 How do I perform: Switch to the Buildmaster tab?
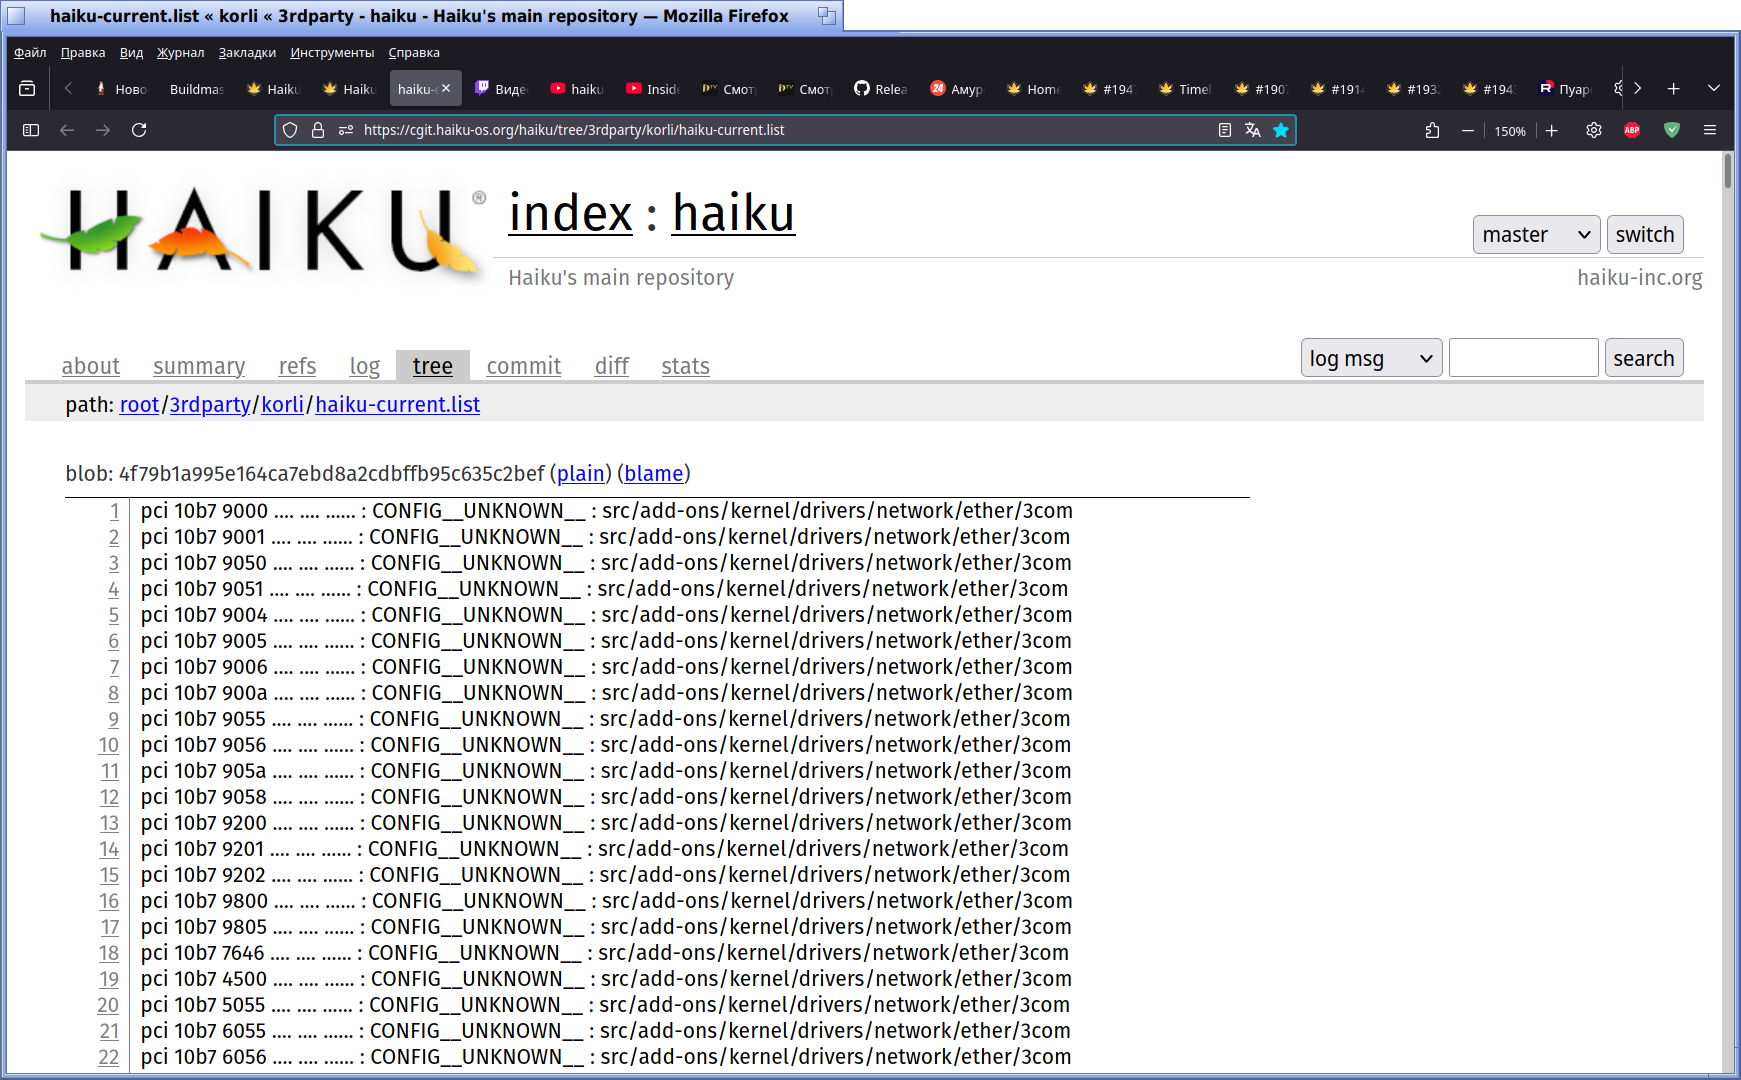196,89
